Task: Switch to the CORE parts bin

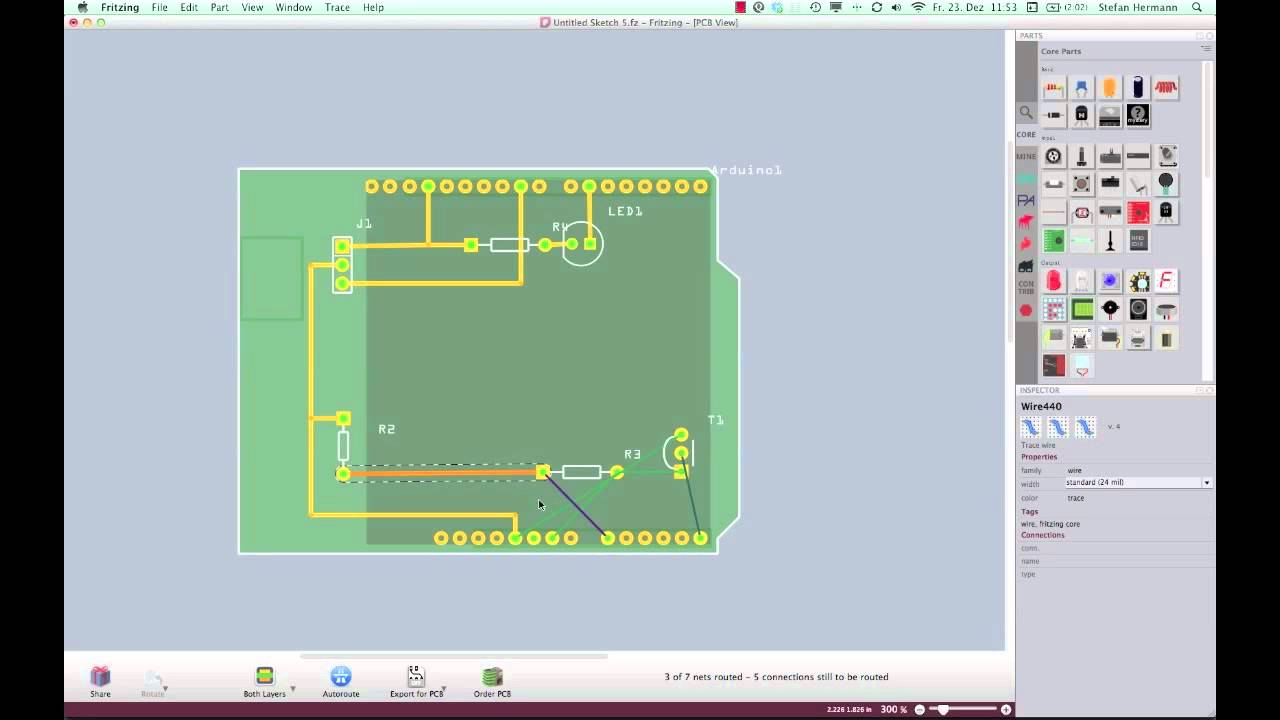Action: tap(1026, 134)
